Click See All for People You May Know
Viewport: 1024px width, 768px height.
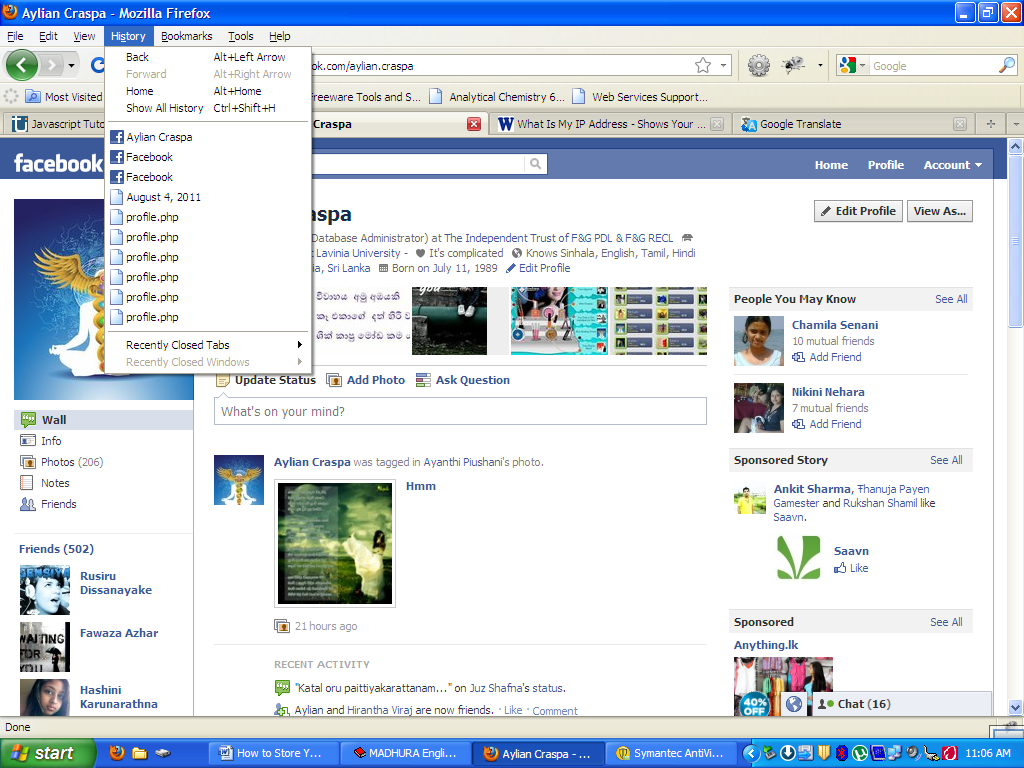tap(951, 299)
